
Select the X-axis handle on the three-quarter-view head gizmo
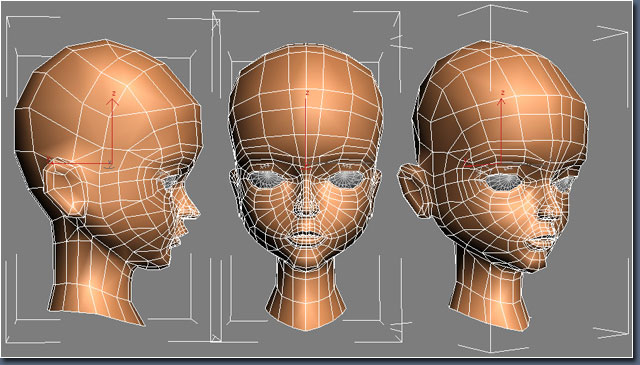pyautogui.click(x=466, y=163)
